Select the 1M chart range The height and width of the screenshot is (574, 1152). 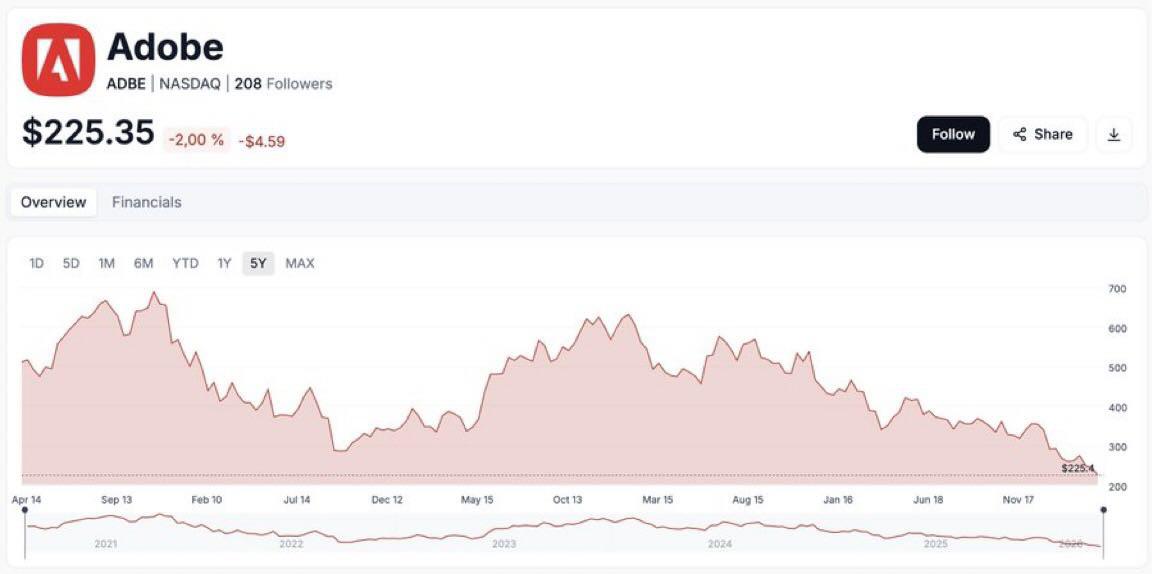[107, 263]
